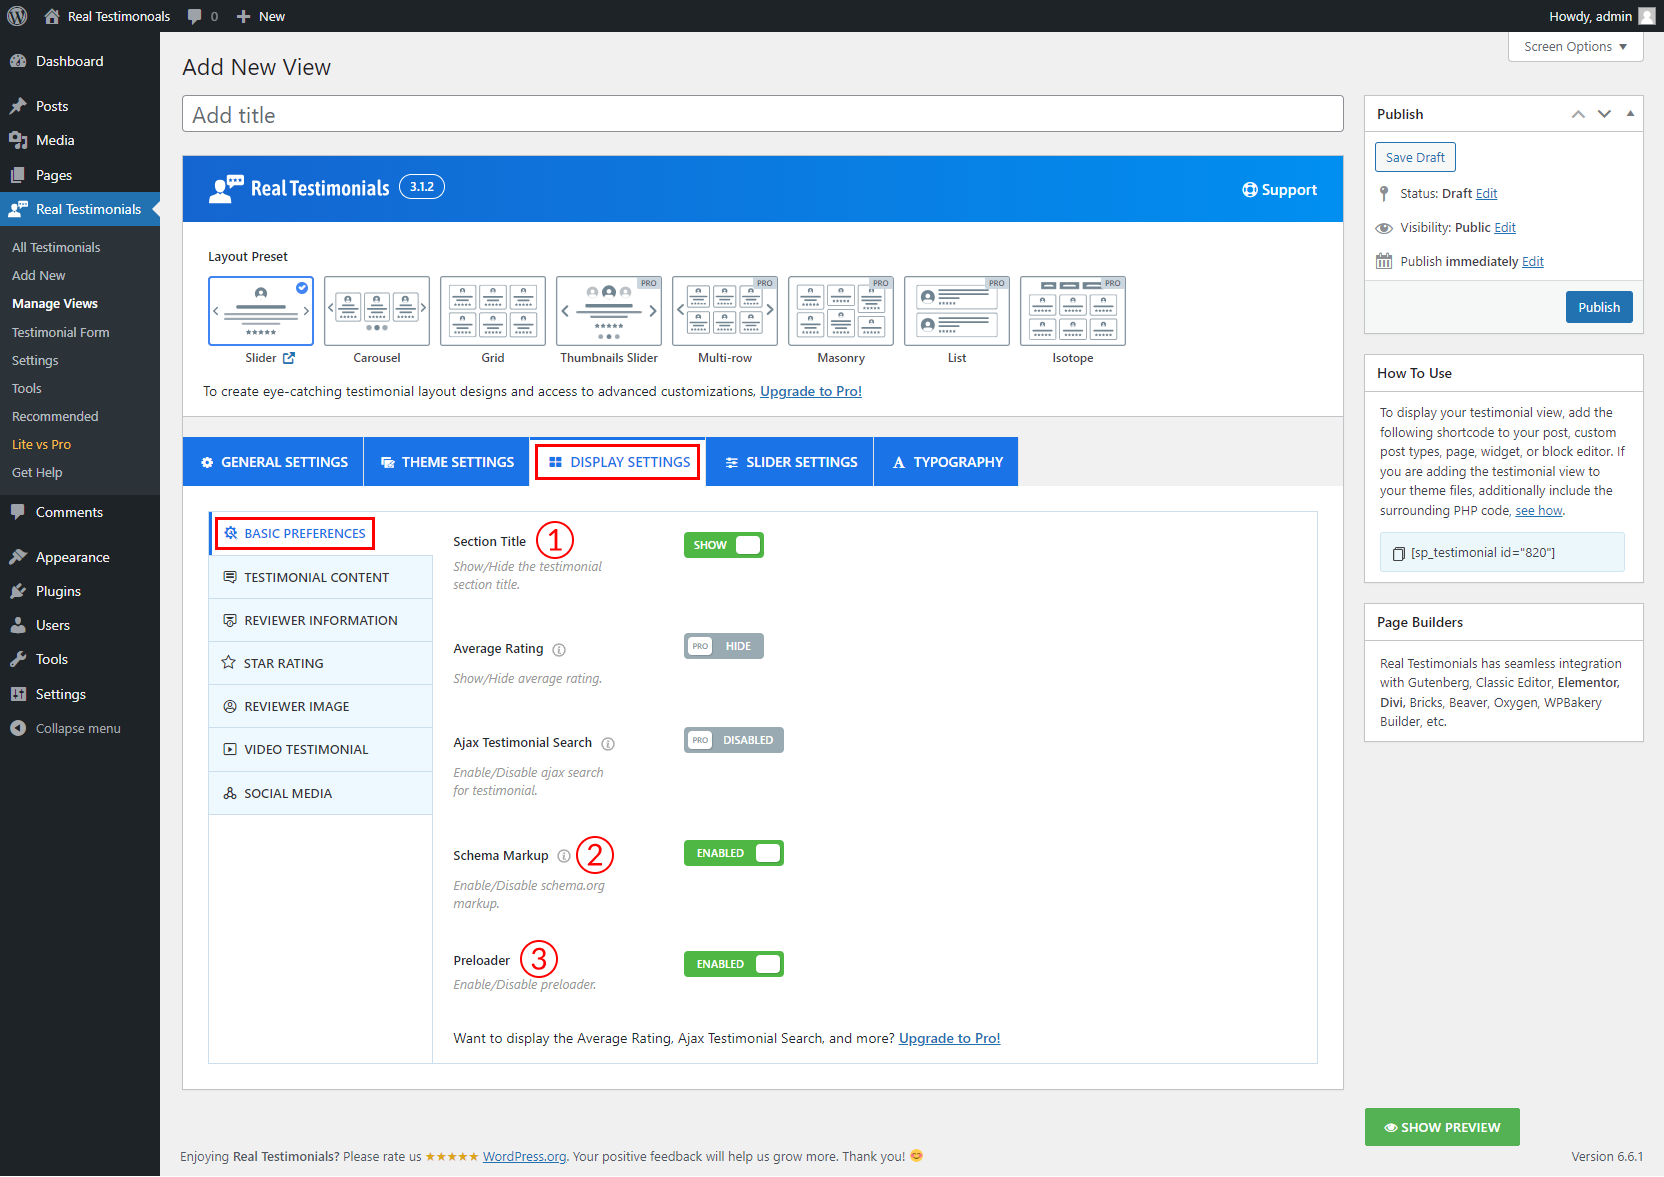Open the 'see how' link
The height and width of the screenshot is (1177, 1664).
pyautogui.click(x=1538, y=511)
